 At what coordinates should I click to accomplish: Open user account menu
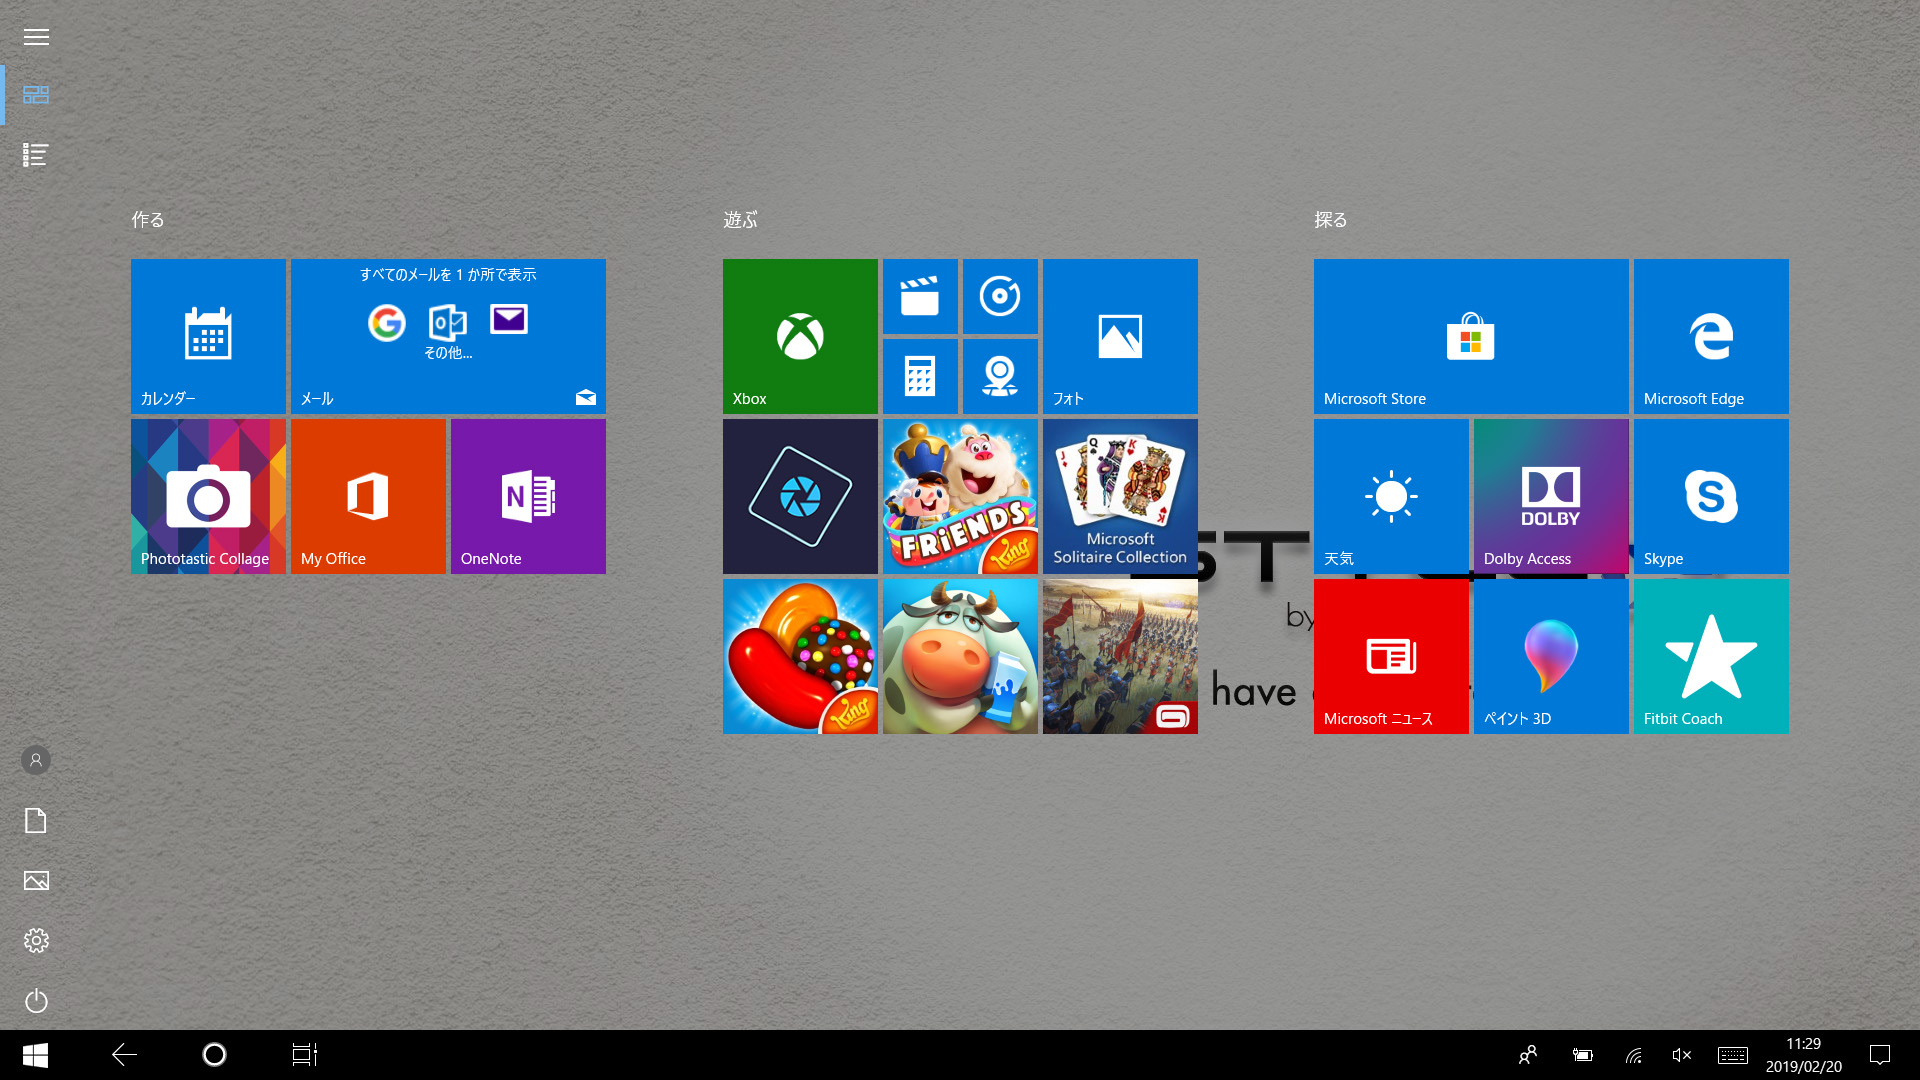(x=36, y=760)
